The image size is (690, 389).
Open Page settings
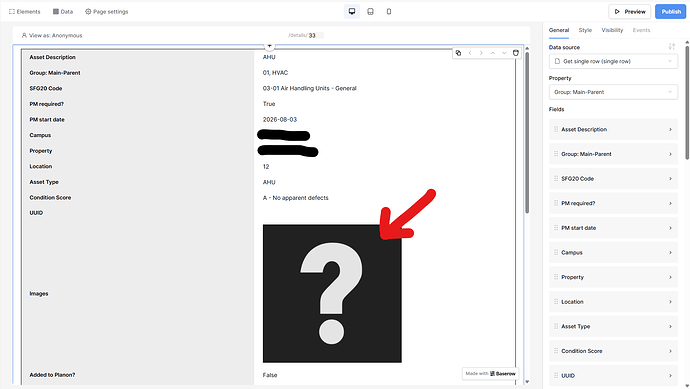click(x=106, y=12)
